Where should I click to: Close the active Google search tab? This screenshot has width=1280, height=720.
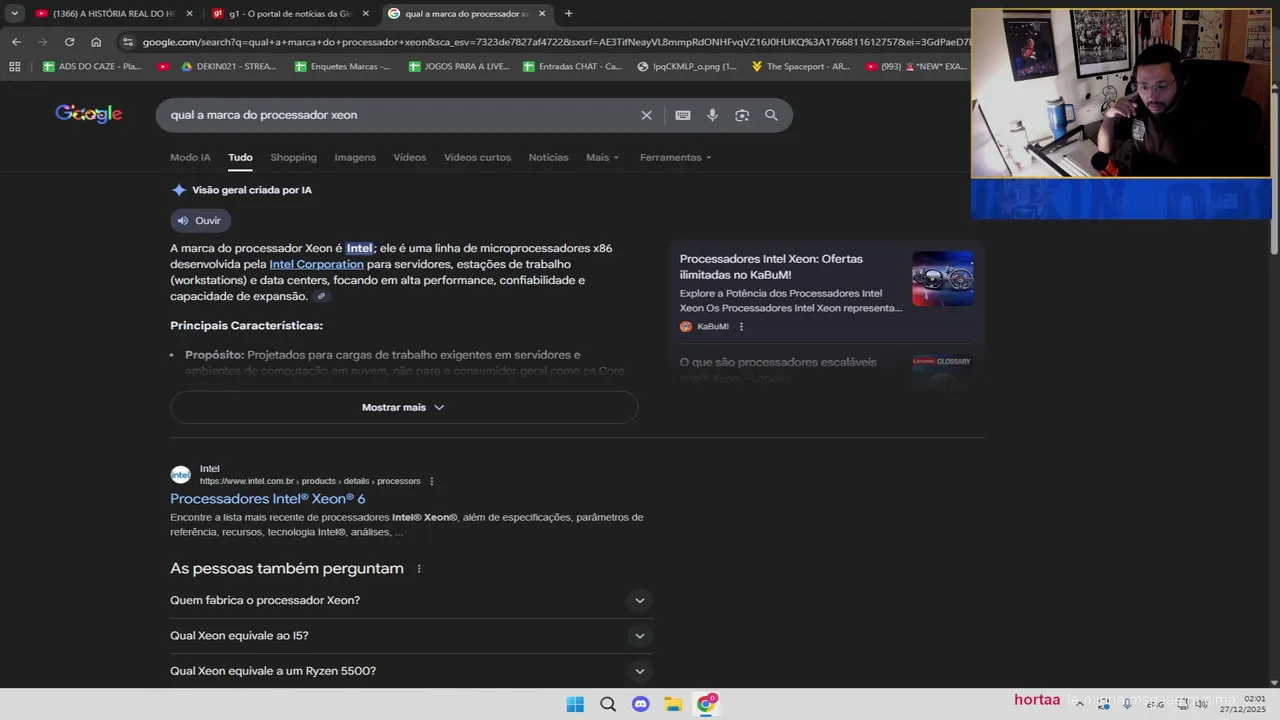click(542, 14)
